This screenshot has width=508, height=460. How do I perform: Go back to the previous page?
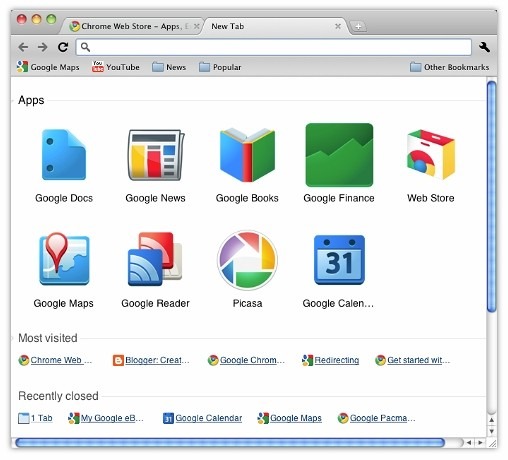23,47
